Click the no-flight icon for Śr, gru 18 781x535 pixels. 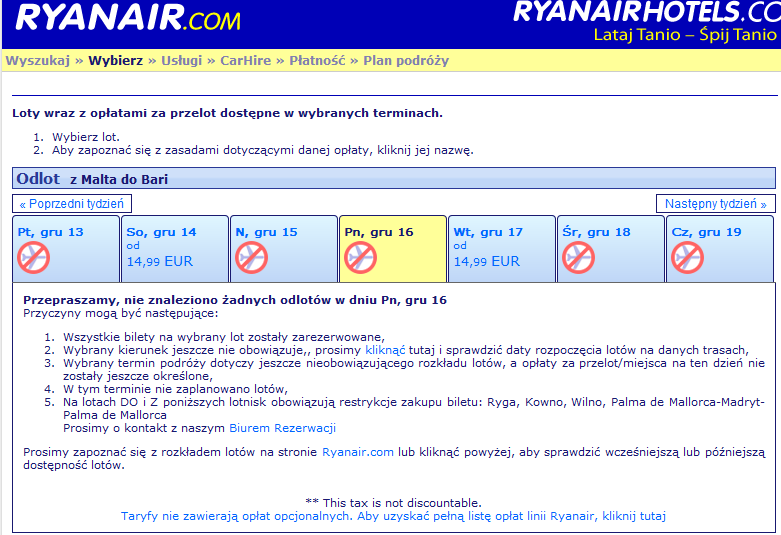click(x=579, y=258)
